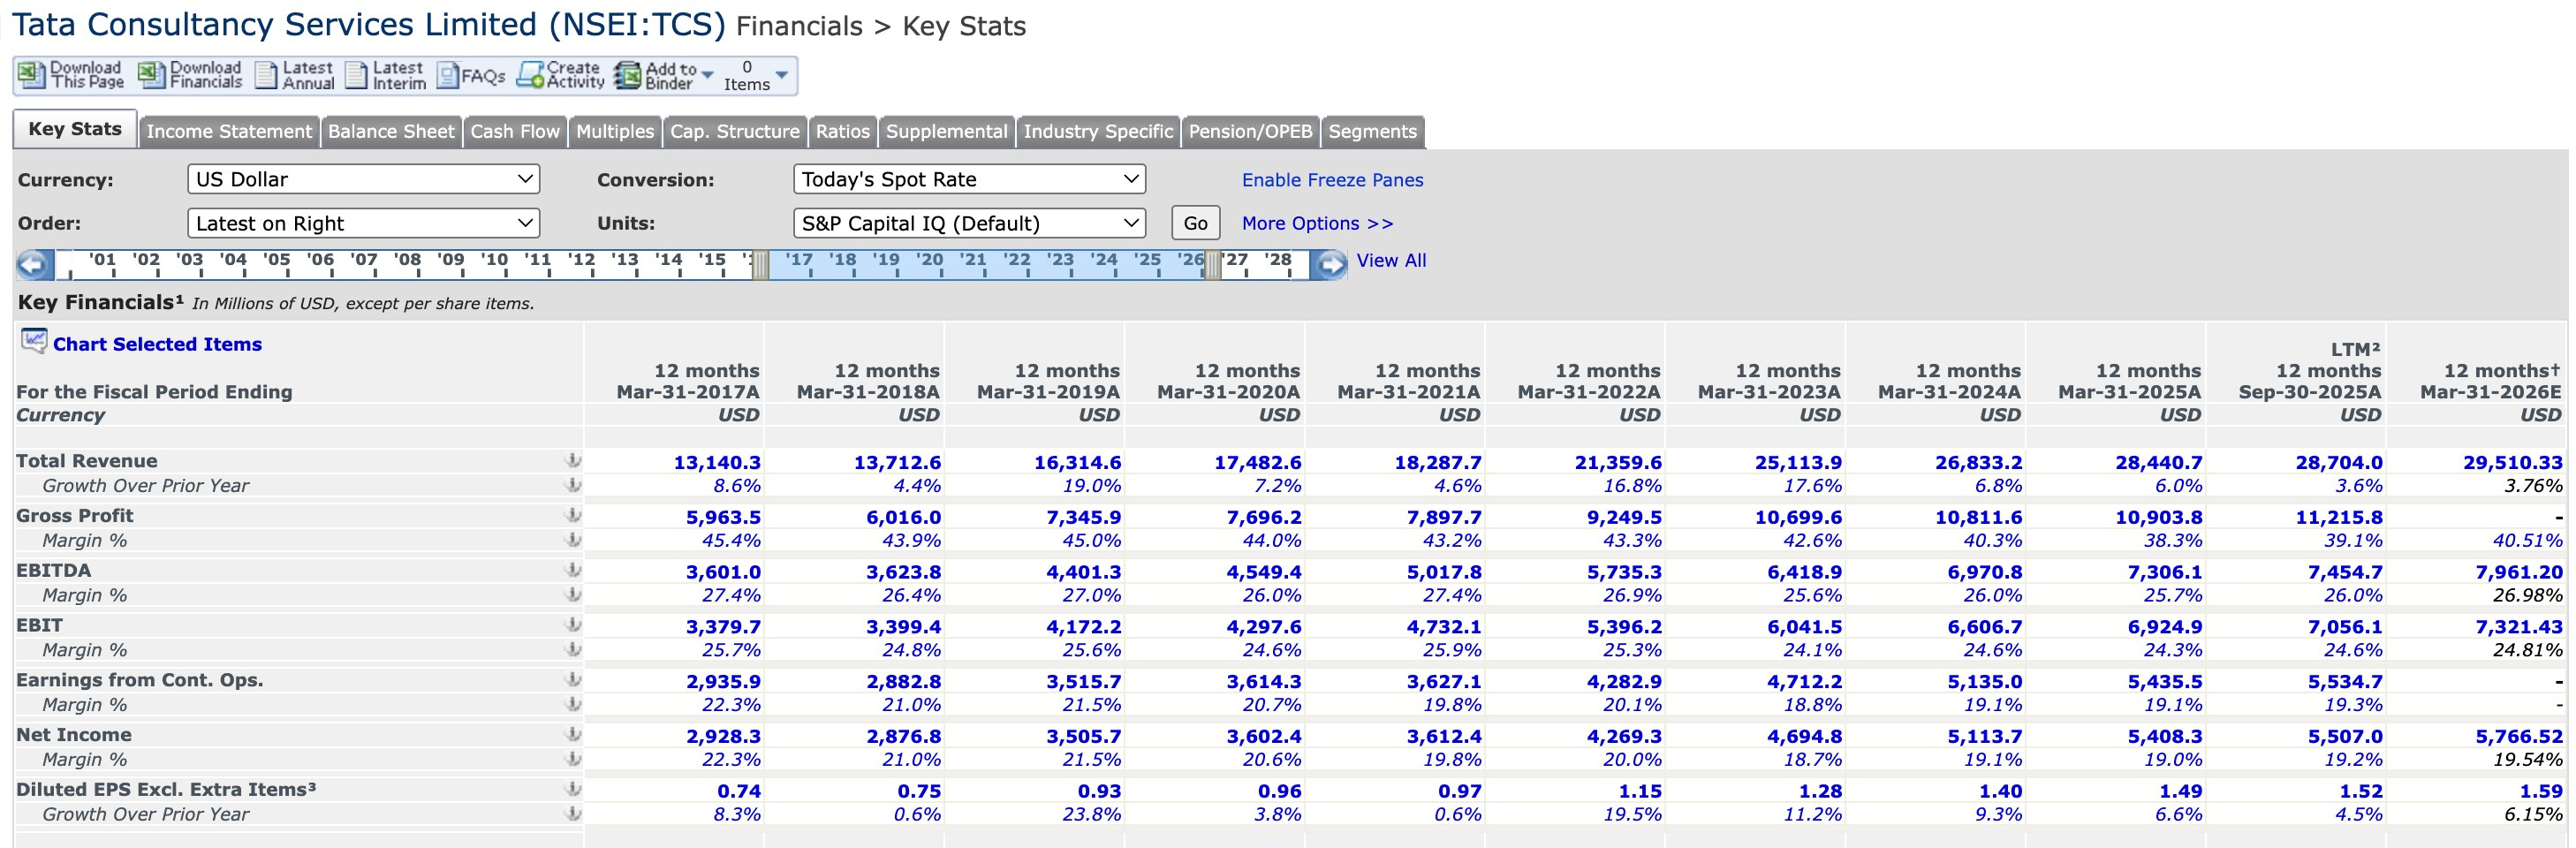
Task: Click arrow icon on EBITDA Margin % row
Action: pyautogui.click(x=573, y=595)
